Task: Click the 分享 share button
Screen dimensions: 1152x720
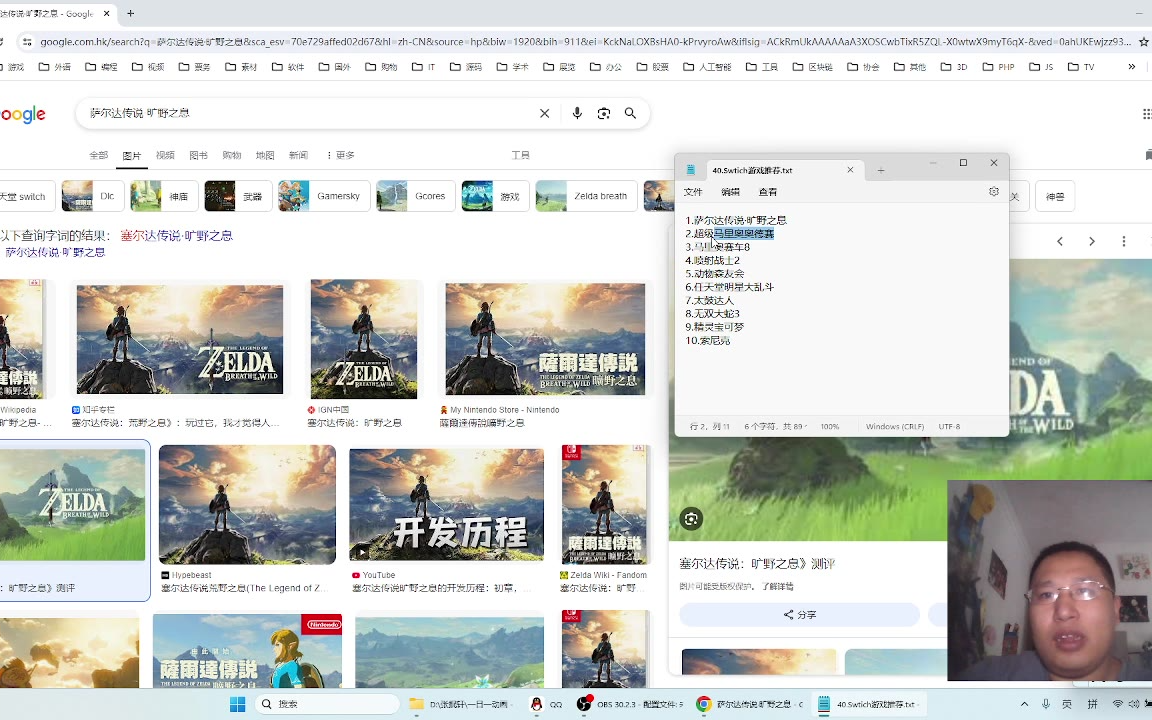Action: point(799,615)
